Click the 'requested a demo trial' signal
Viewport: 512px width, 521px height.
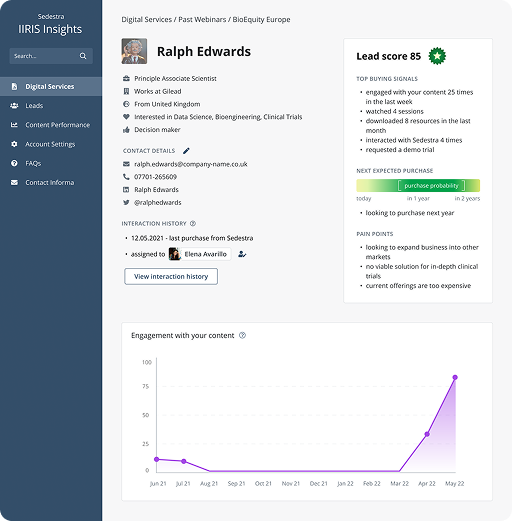(x=400, y=150)
